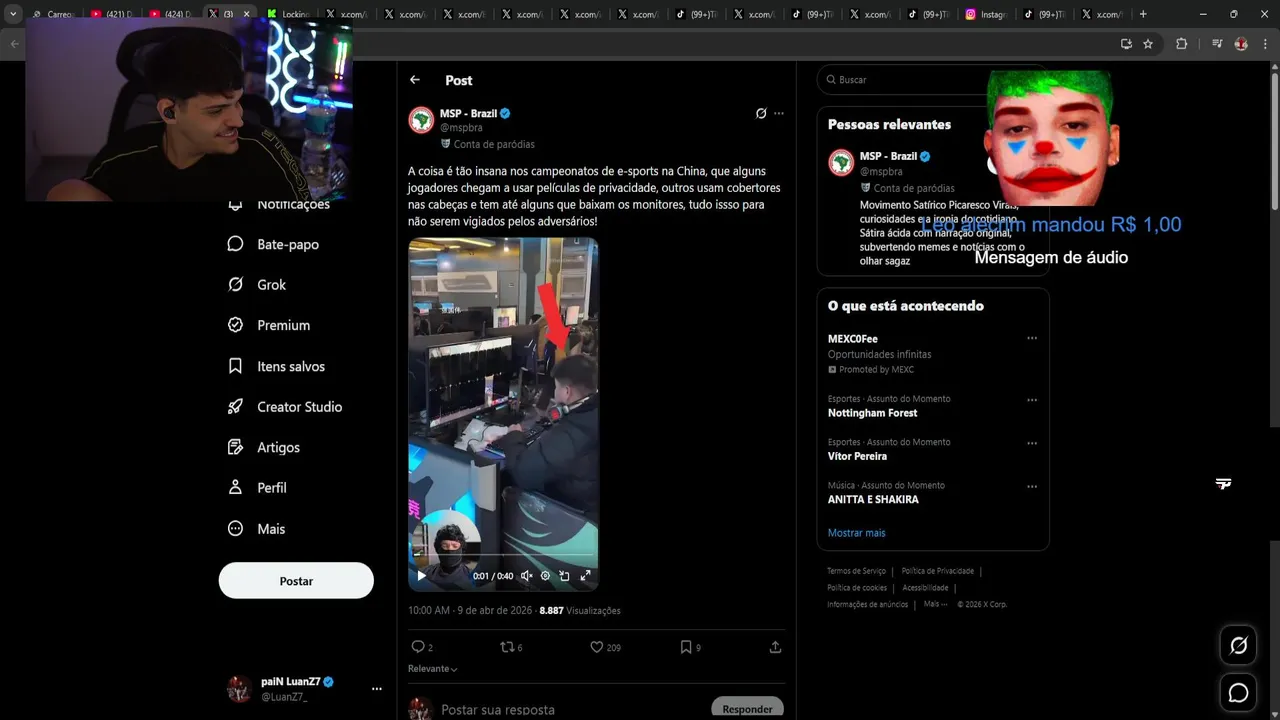The image size is (1280, 720).
Task: Open Grok in the sidebar
Action: pos(257,285)
